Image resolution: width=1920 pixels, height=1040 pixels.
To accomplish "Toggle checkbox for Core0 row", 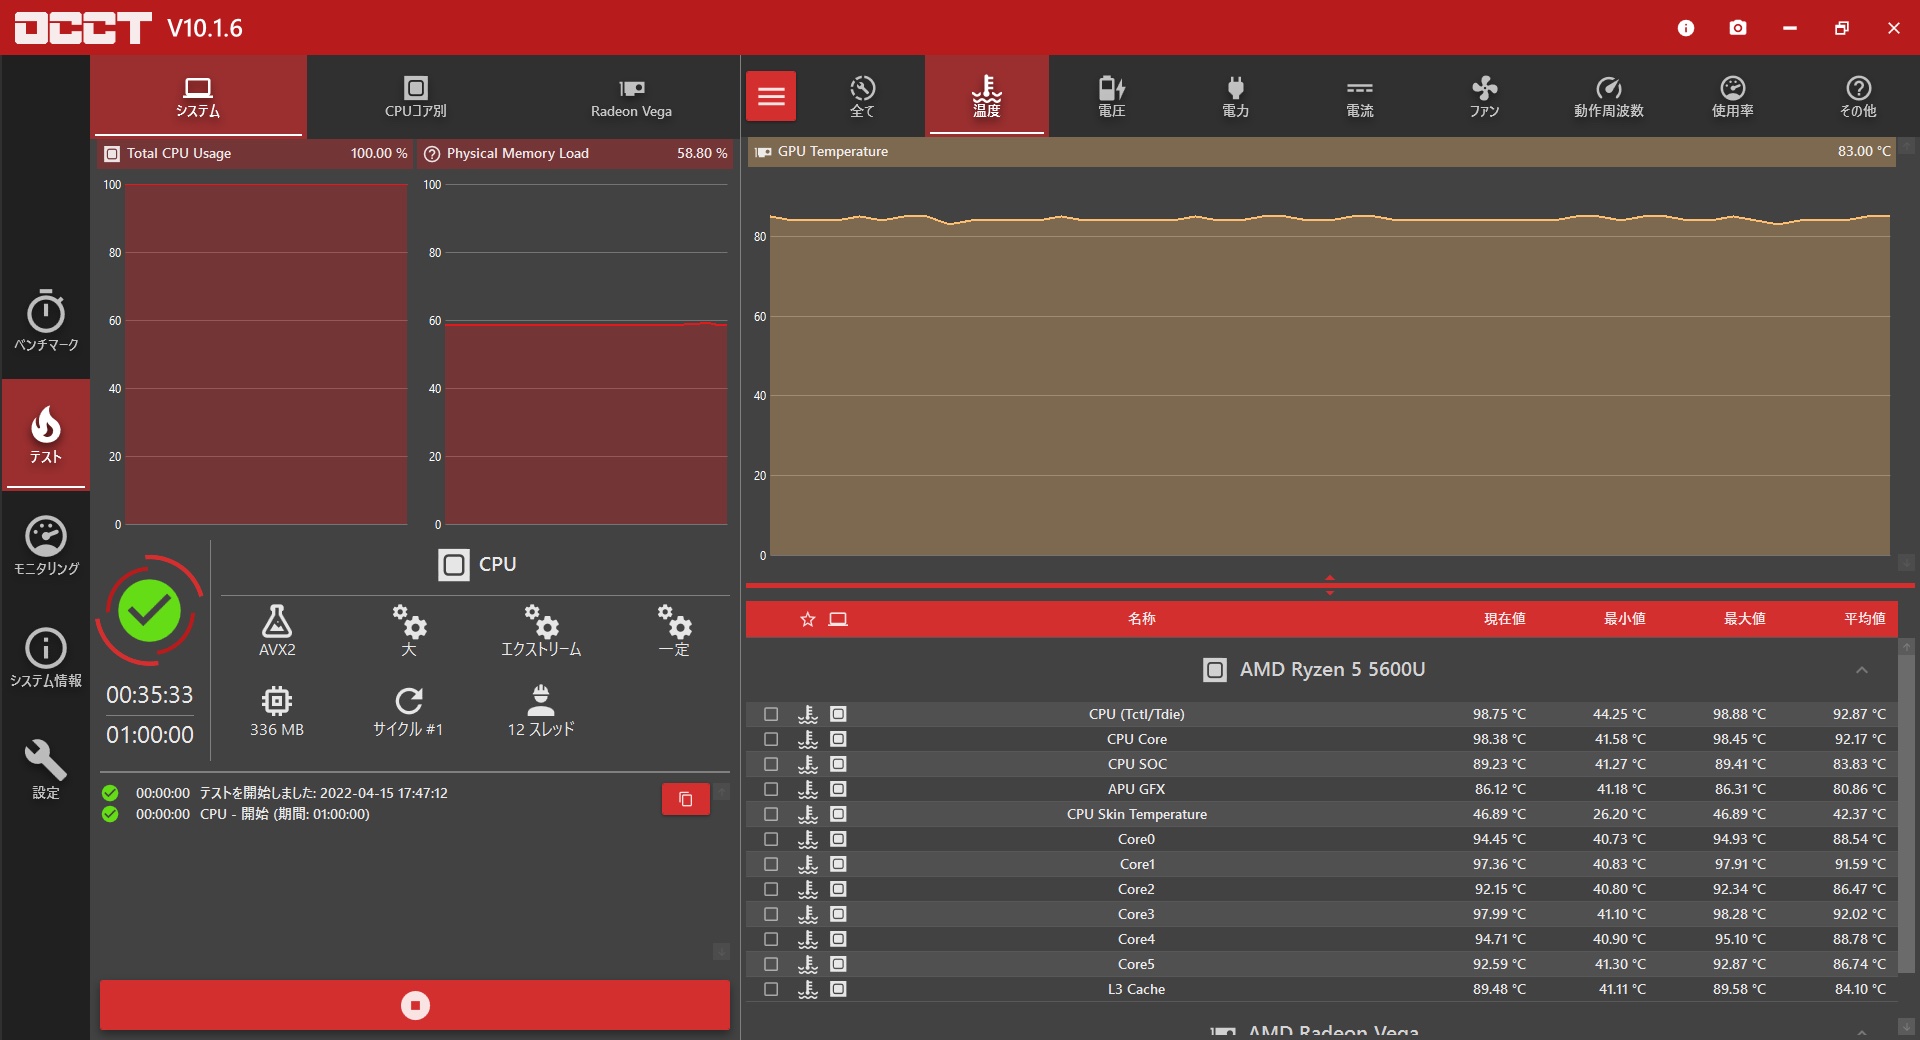I will (771, 839).
